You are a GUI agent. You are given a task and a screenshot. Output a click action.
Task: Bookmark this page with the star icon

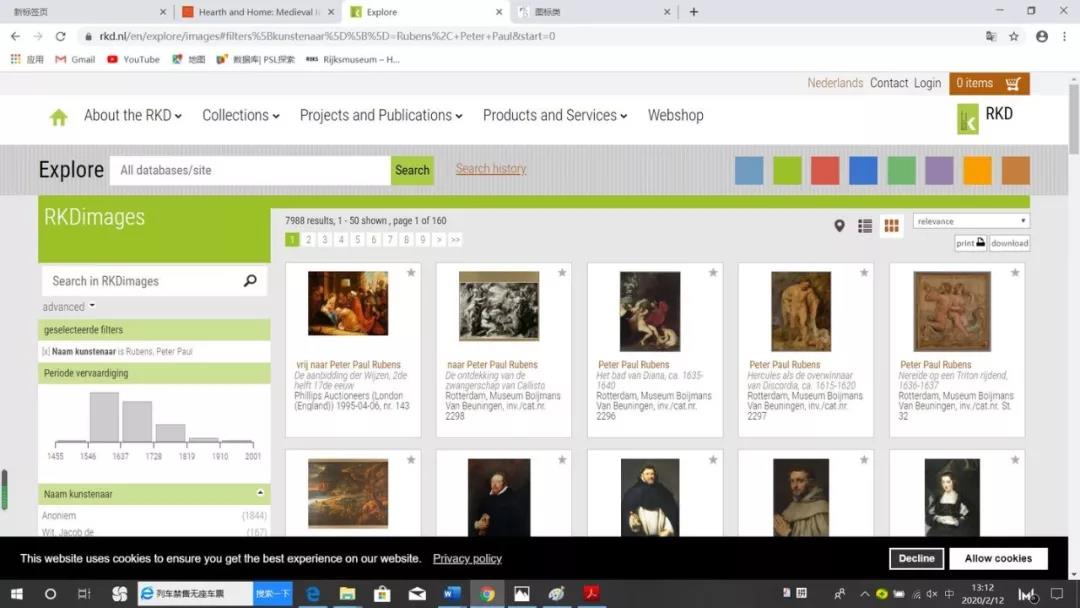(x=1013, y=36)
